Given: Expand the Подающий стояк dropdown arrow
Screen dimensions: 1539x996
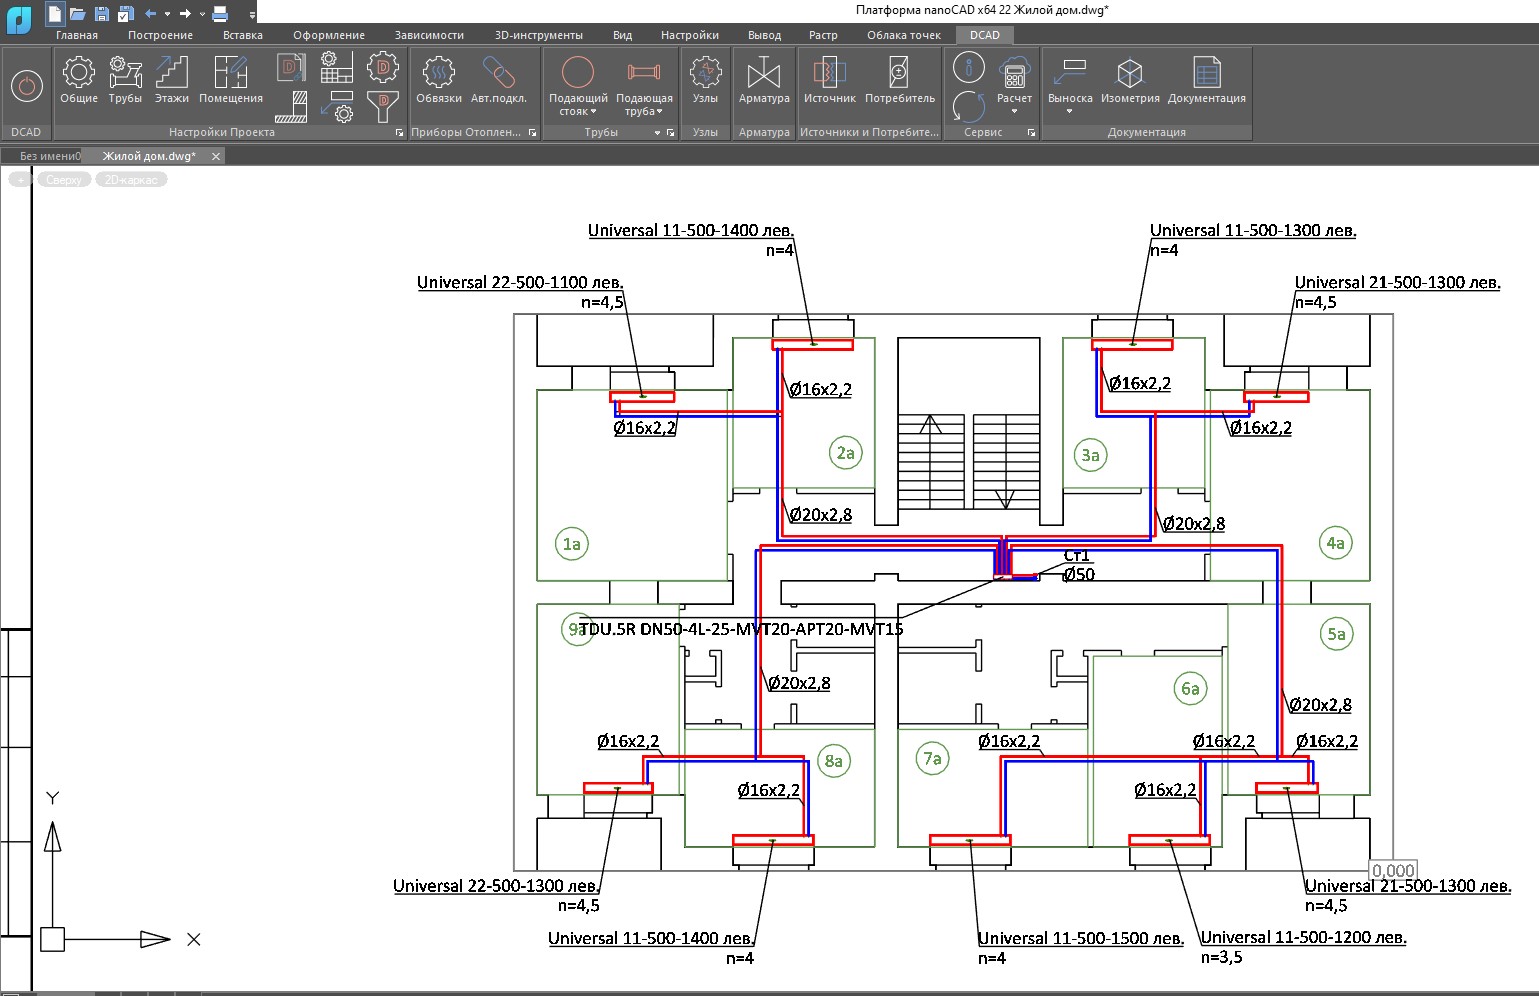Looking at the screenshot, I should 593,111.
